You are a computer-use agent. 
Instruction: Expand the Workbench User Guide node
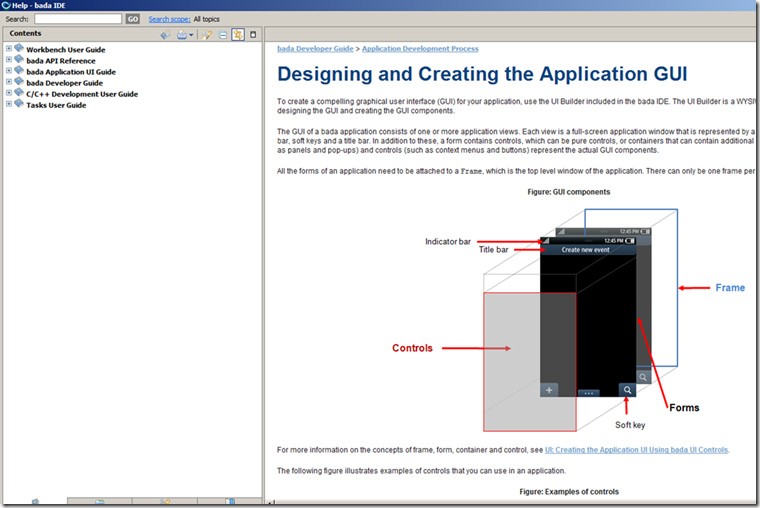[9, 48]
